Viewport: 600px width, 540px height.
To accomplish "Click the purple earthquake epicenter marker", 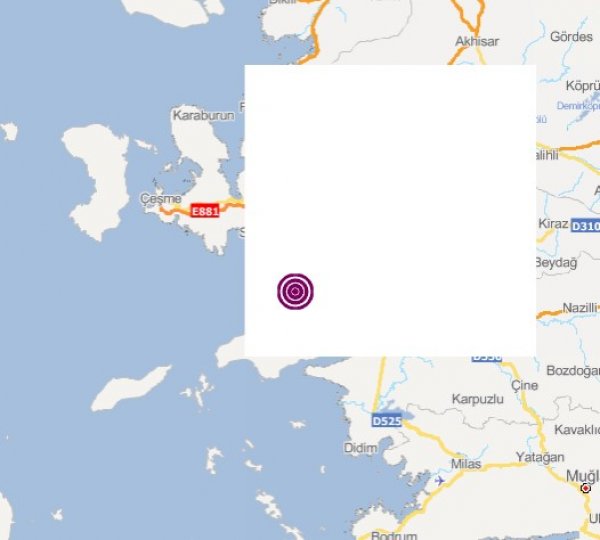I will [x=295, y=291].
